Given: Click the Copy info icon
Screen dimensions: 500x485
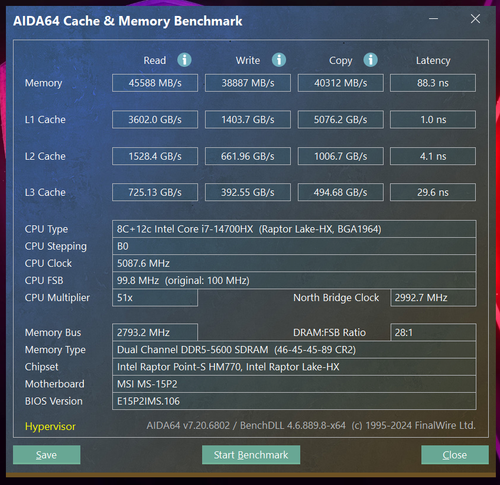Looking at the screenshot, I should pyautogui.click(x=370, y=60).
